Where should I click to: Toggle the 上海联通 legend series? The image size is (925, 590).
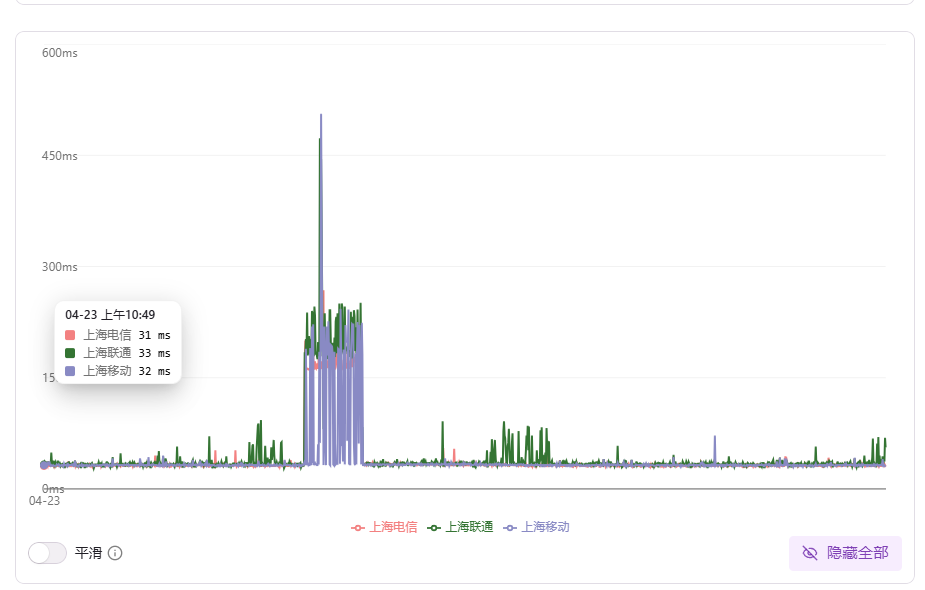pos(460,527)
